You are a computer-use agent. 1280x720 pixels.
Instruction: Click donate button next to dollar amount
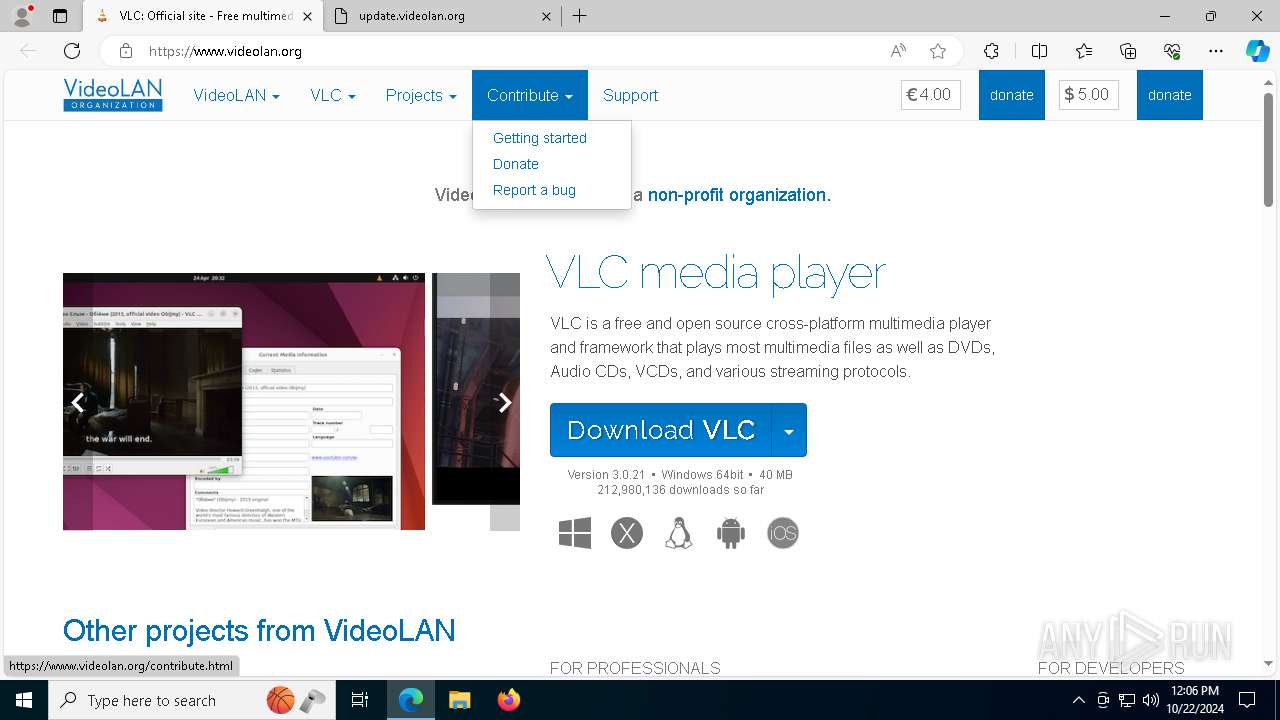tap(1170, 95)
